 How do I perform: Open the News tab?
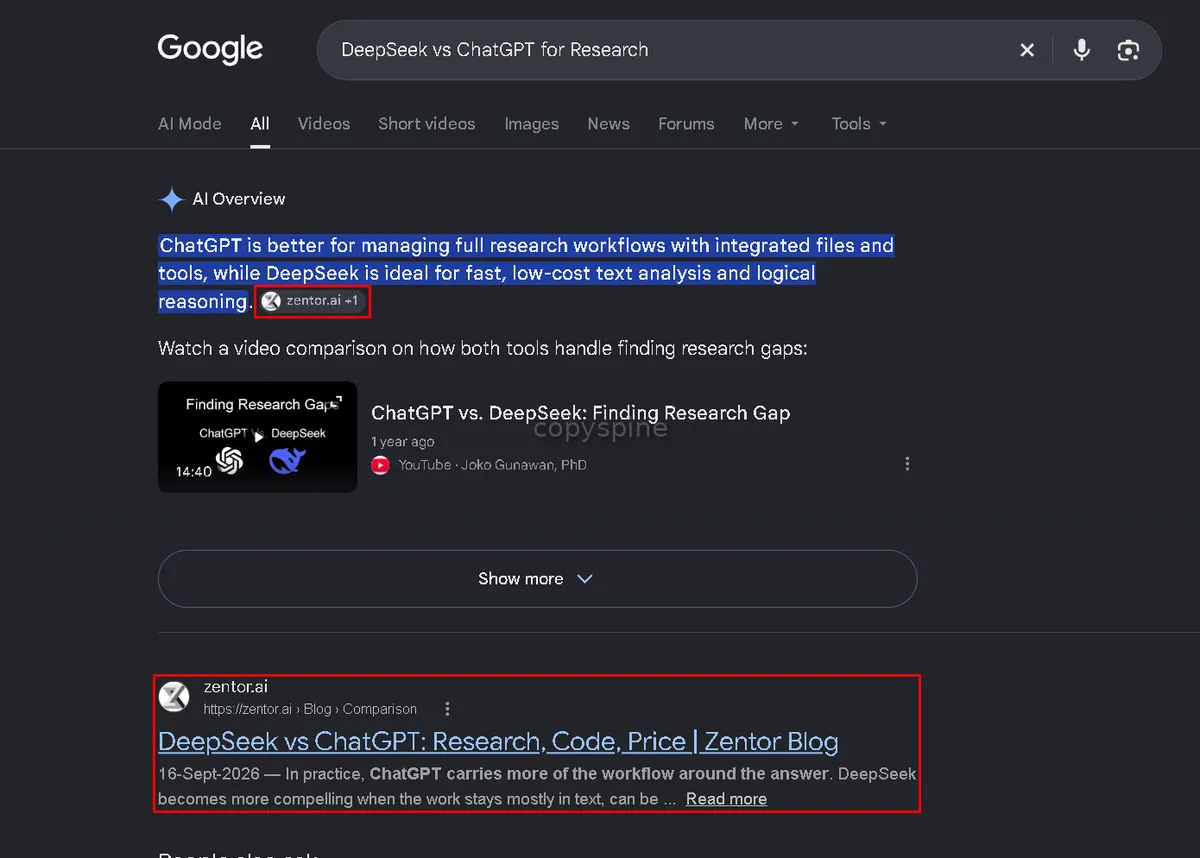tap(609, 124)
